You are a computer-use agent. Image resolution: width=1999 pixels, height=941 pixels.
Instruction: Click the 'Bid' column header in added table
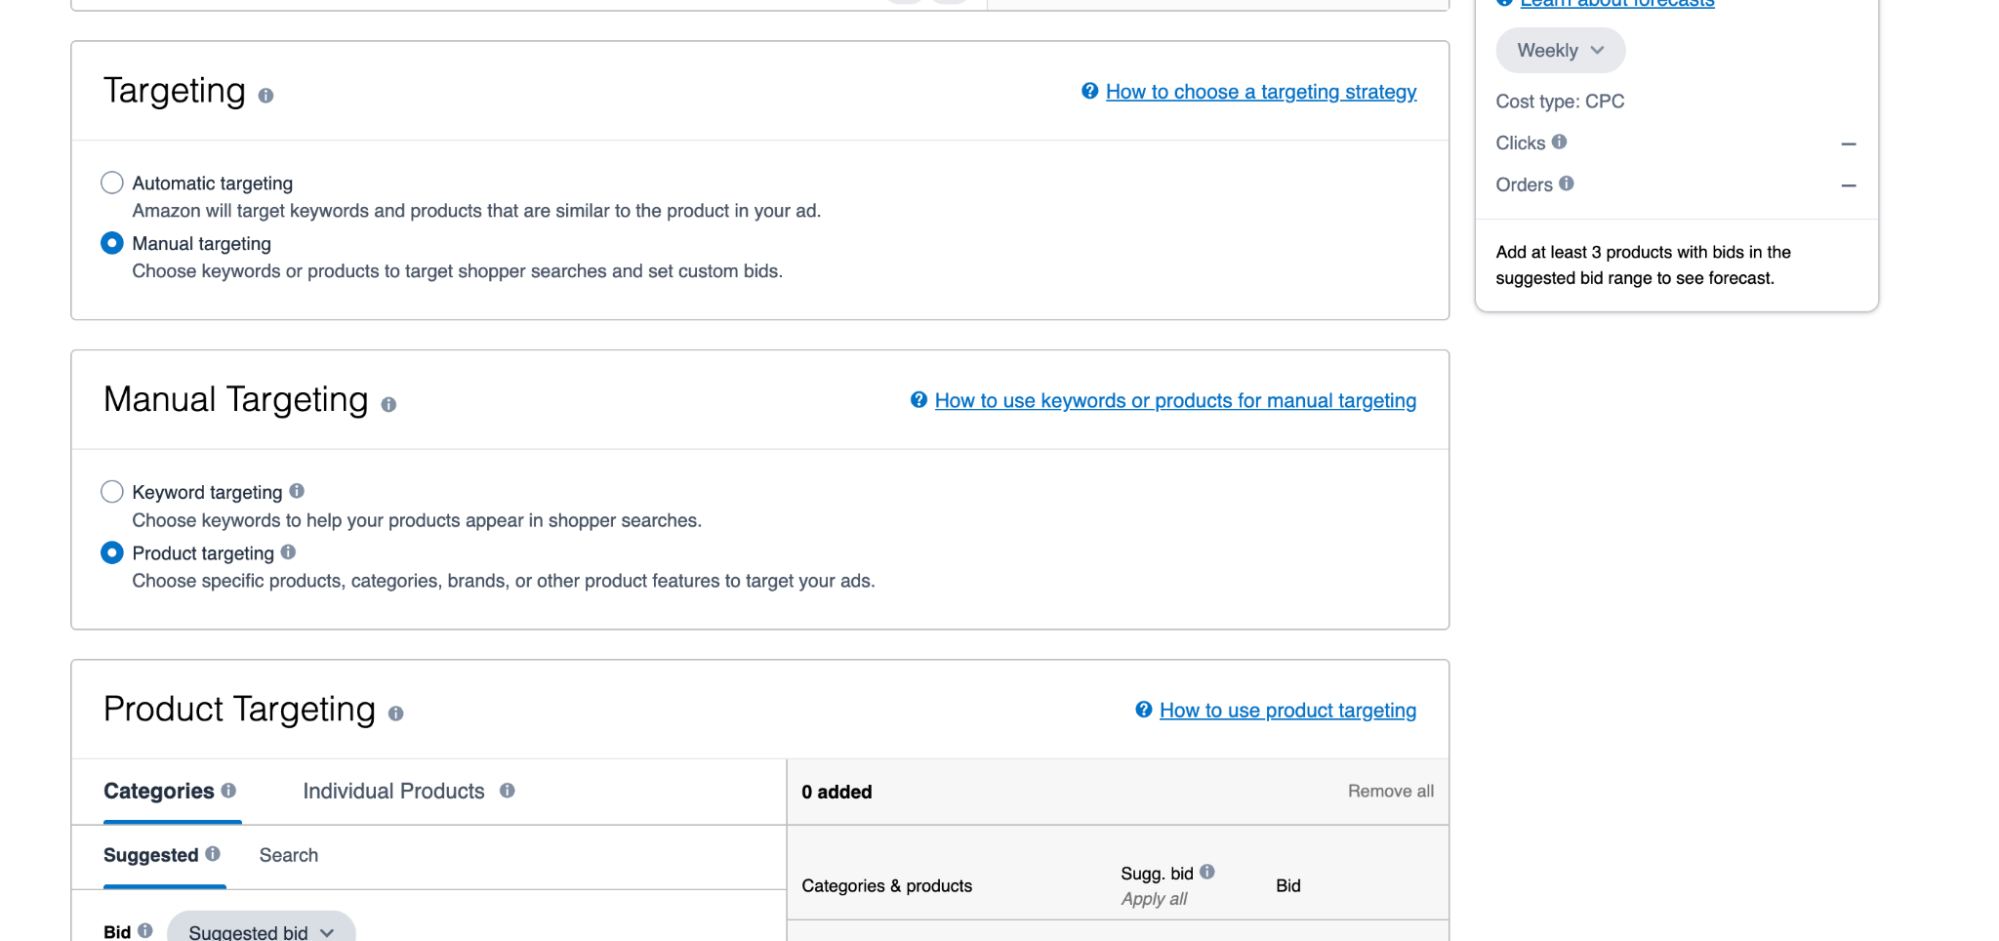click(x=1288, y=886)
